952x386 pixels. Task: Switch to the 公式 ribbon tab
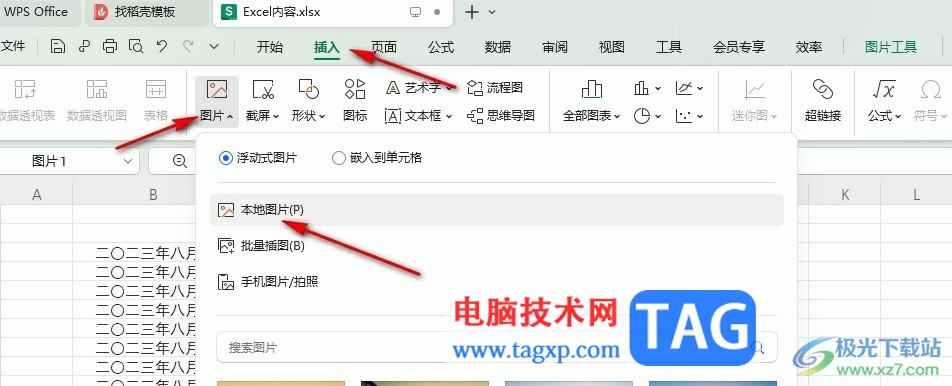(x=441, y=47)
